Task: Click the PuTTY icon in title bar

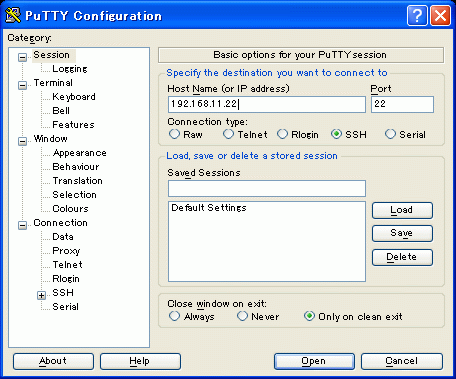Action: pyautogui.click(x=13, y=15)
